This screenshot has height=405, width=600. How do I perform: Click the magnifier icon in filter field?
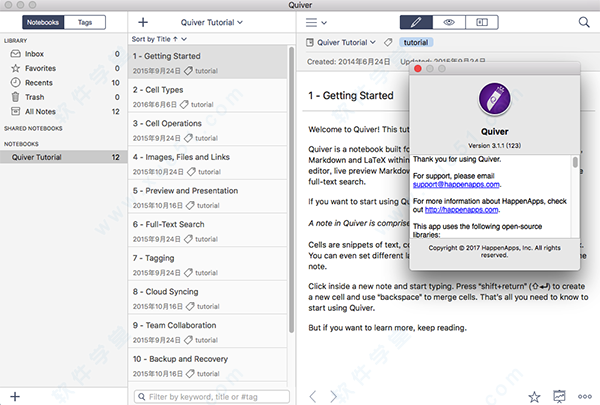[x=142, y=397]
